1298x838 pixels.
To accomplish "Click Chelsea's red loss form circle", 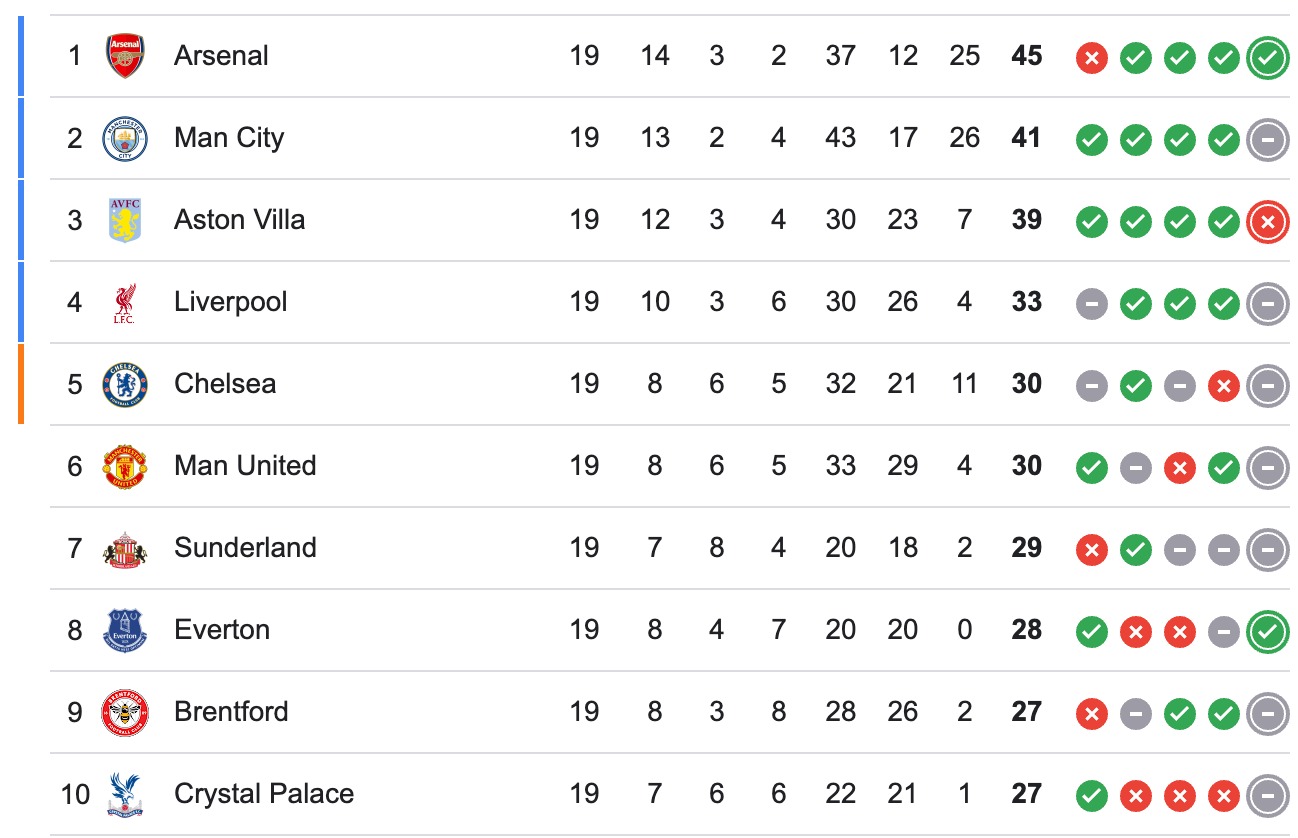I will tap(1222, 385).
